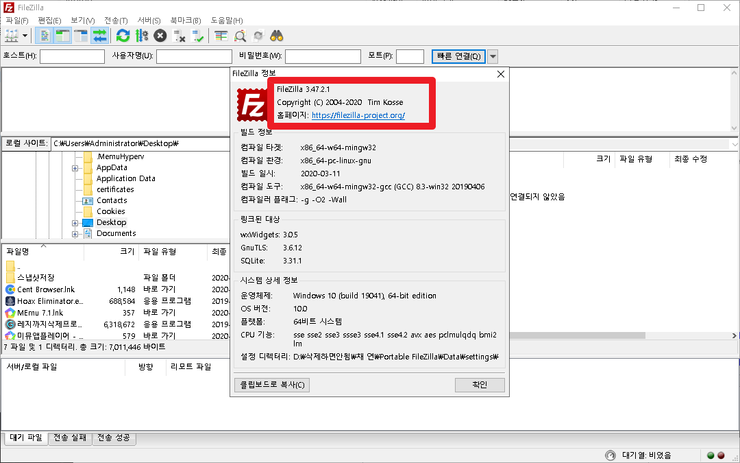This screenshot has height=463, width=740.
Task: Switch to the 대기 파일 tab
Action: click(x=26, y=438)
